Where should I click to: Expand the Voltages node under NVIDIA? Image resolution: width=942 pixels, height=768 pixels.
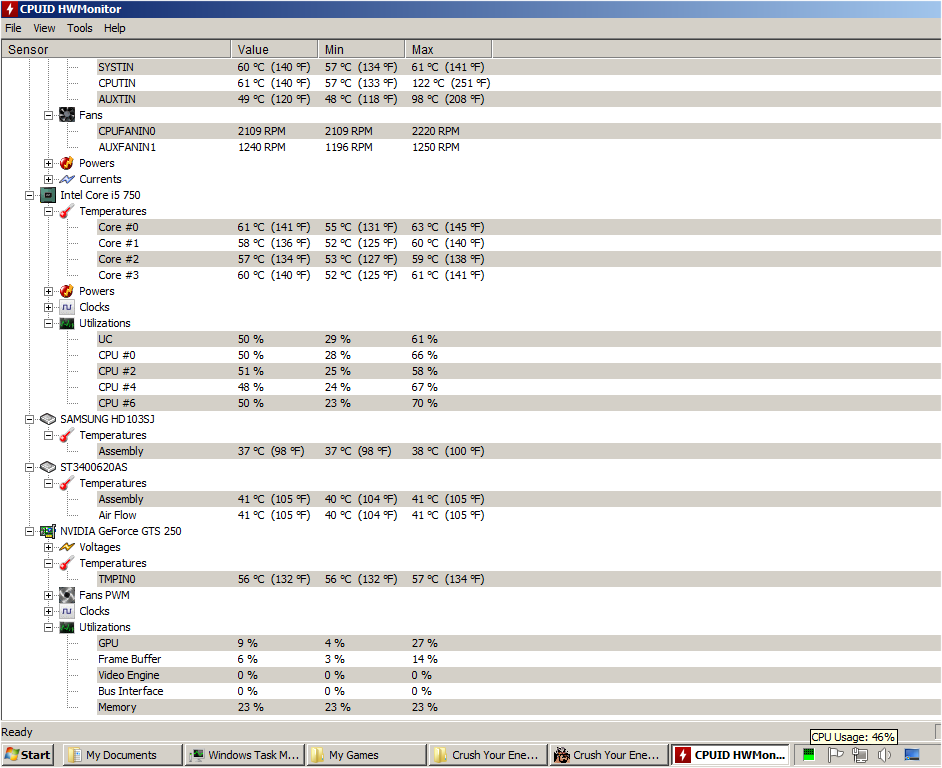48,547
